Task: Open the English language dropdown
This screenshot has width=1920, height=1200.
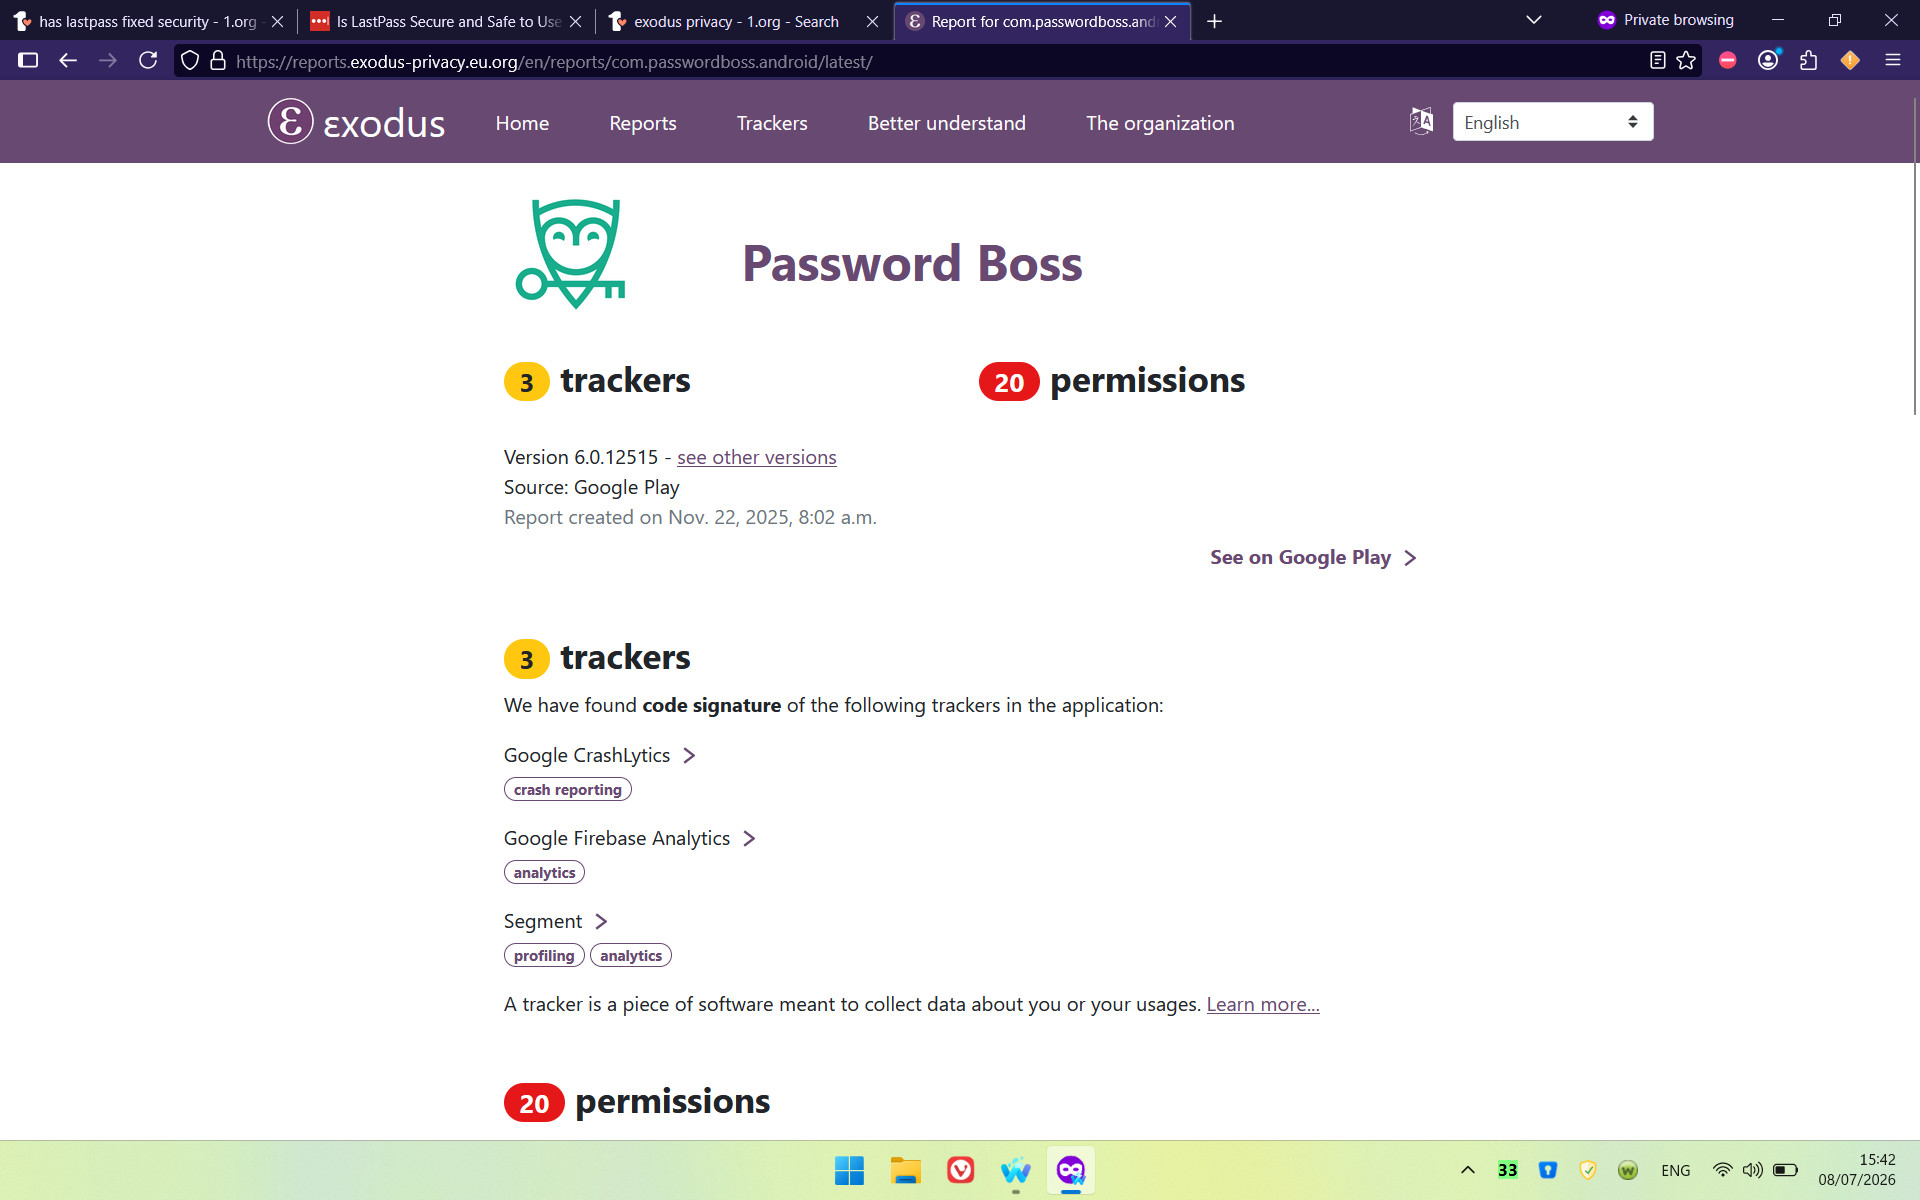Action: pyautogui.click(x=1552, y=122)
